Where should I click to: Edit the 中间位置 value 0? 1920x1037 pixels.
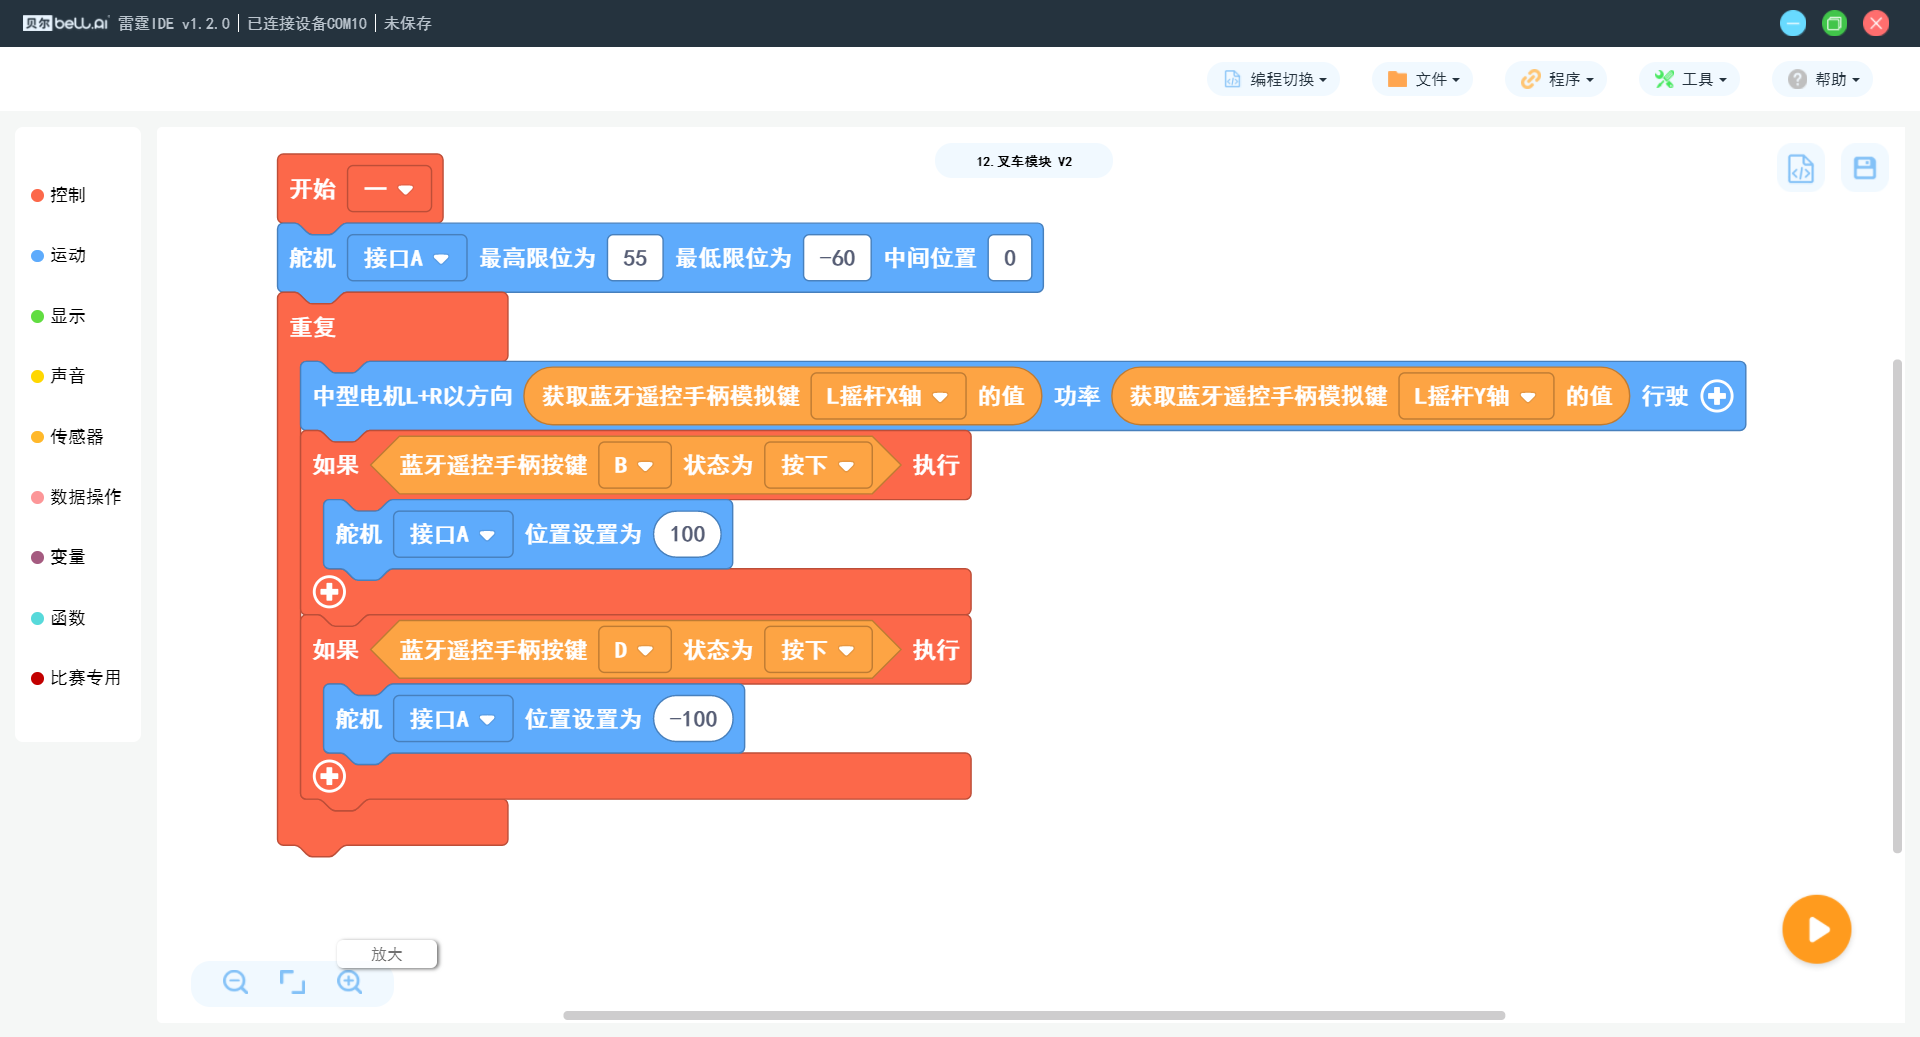[1010, 258]
